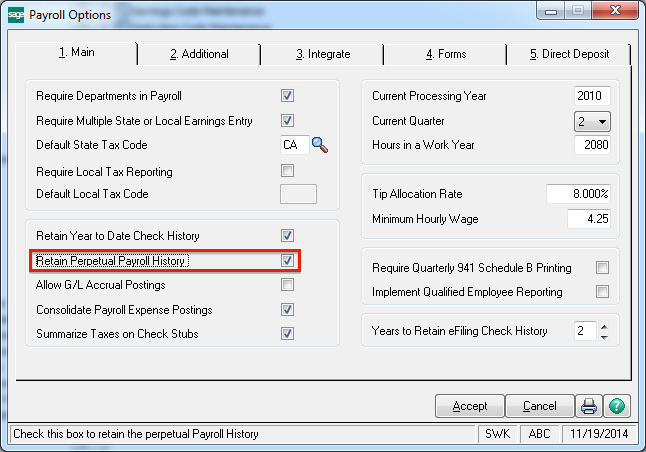Toggle Require Departments in Payroll checkbox
Viewport: 646px width, 452px height.
click(288, 96)
